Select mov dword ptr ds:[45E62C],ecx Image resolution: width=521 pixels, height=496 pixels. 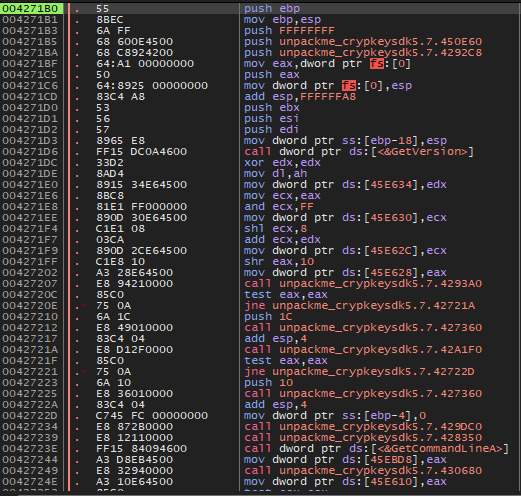pyautogui.click(x=345, y=250)
